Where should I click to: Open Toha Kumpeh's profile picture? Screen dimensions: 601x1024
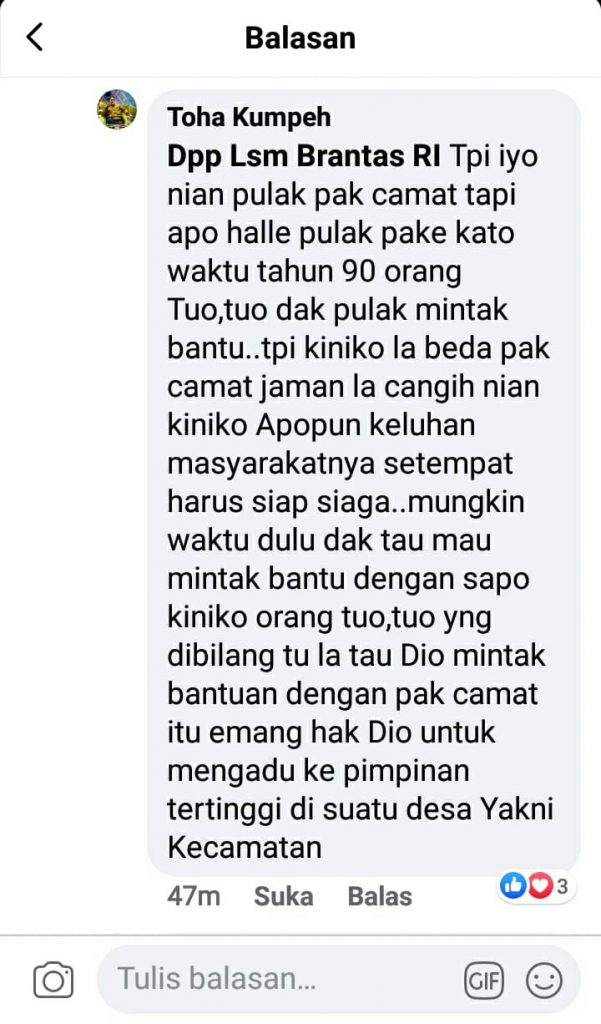coord(117,109)
